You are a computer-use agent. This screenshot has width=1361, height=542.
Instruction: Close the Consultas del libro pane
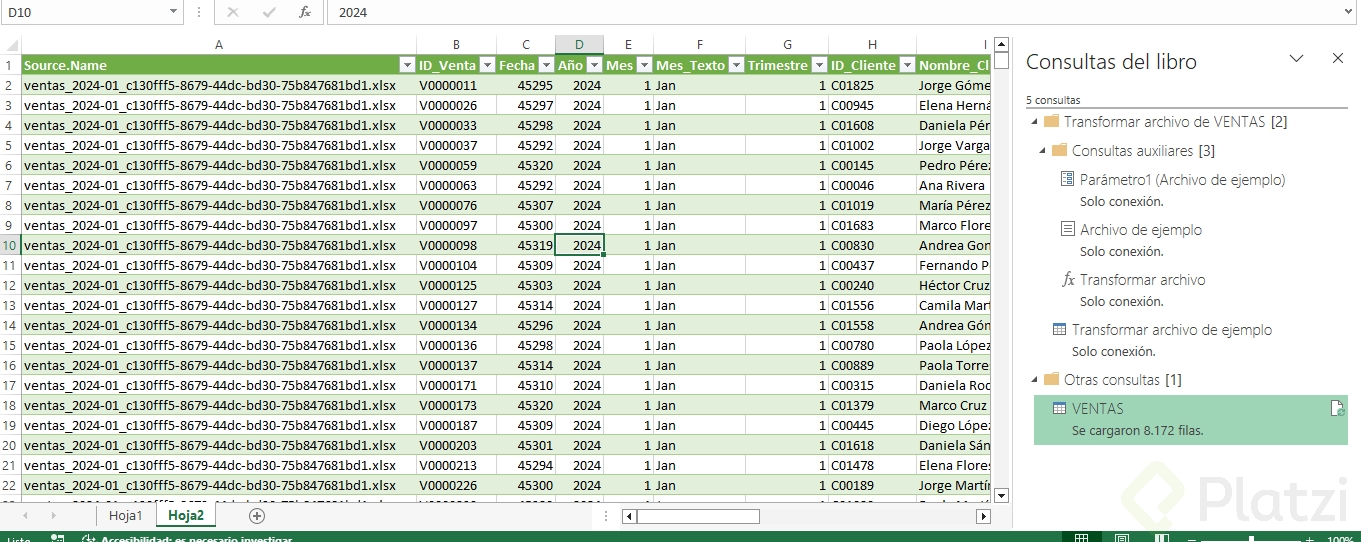pos(1338,59)
